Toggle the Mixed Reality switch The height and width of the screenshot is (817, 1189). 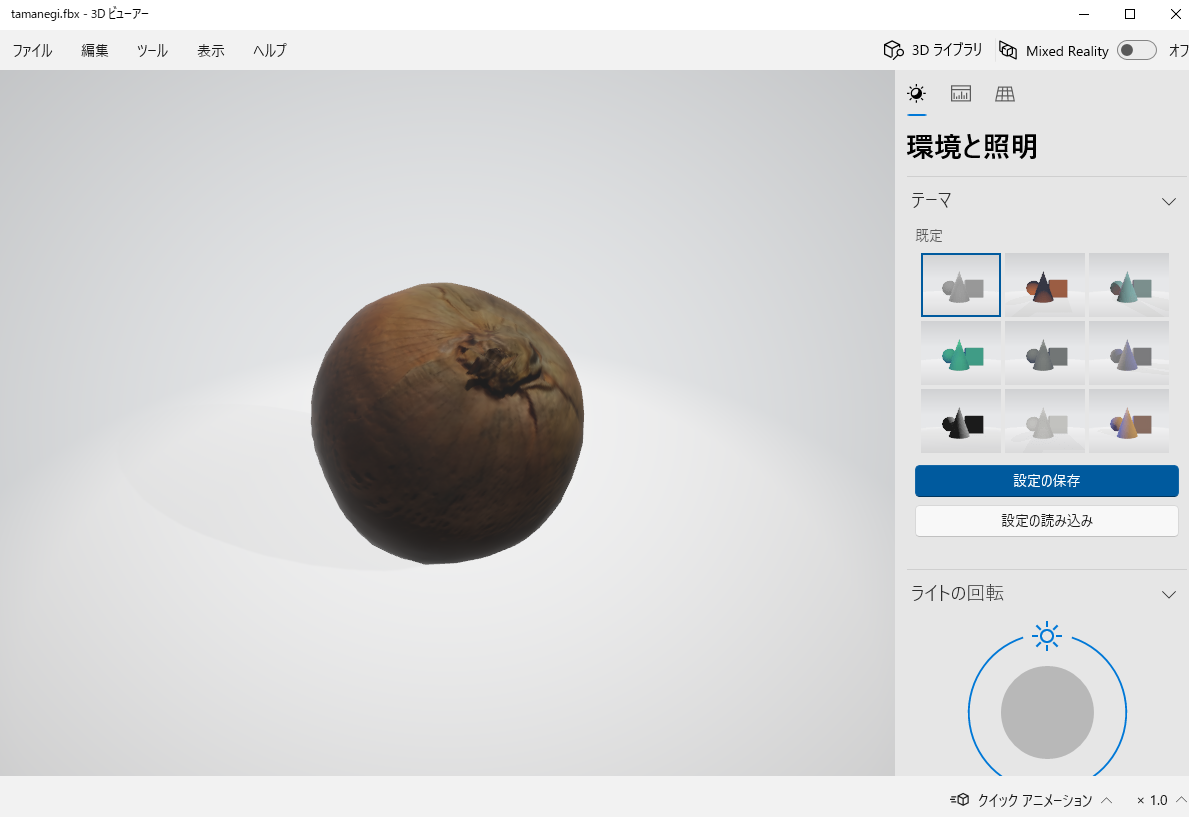pos(1136,50)
